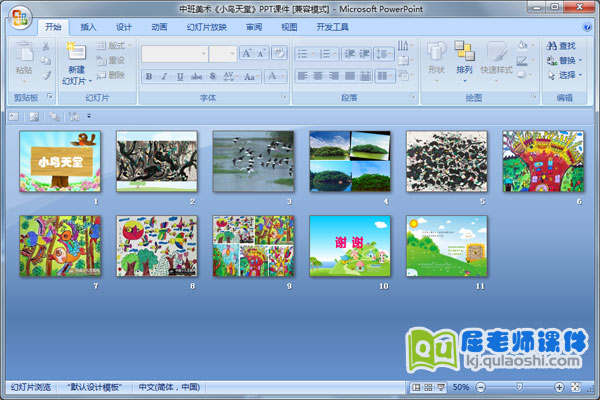Screen dimensions: 600x400
Task: Select slide 10 thumbnail with 谢谢 text
Action: tap(349, 246)
